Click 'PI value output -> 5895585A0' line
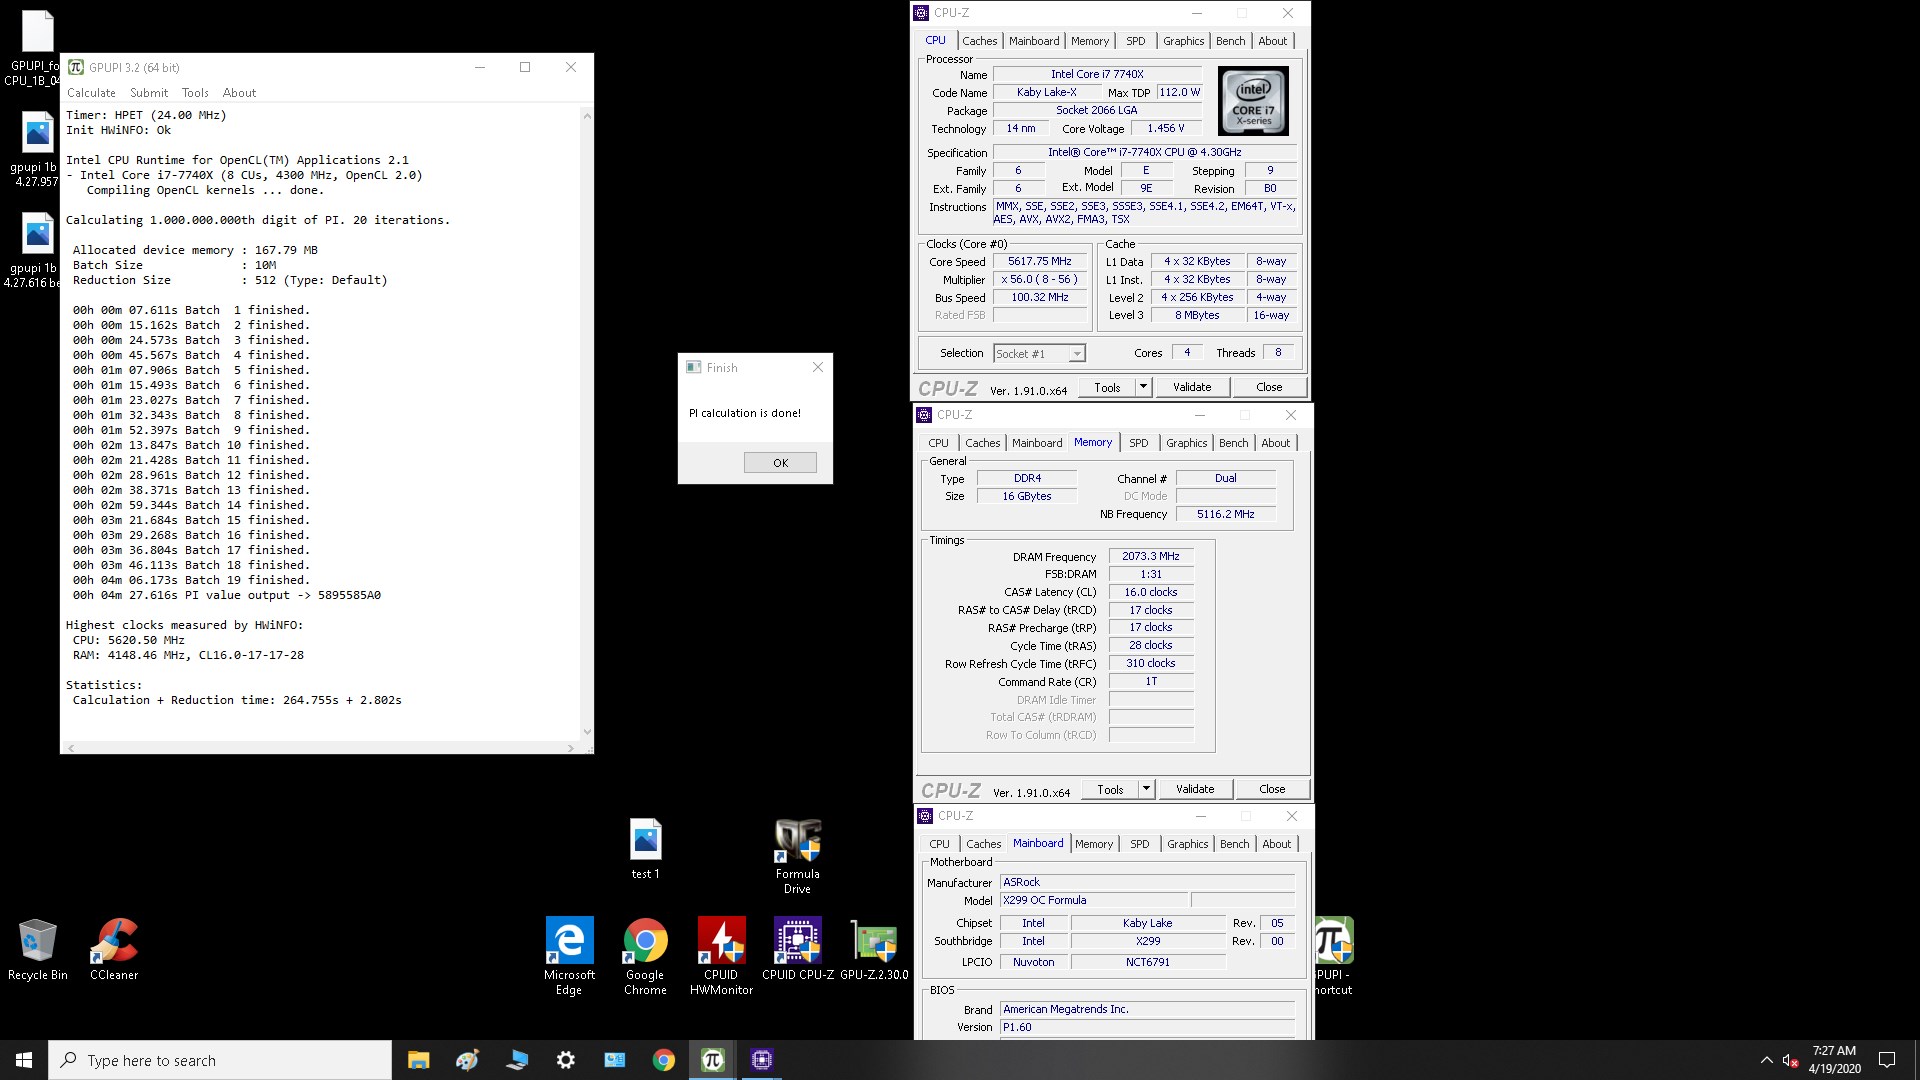Screen dimensions: 1920x1080 pyautogui.click(x=226, y=595)
